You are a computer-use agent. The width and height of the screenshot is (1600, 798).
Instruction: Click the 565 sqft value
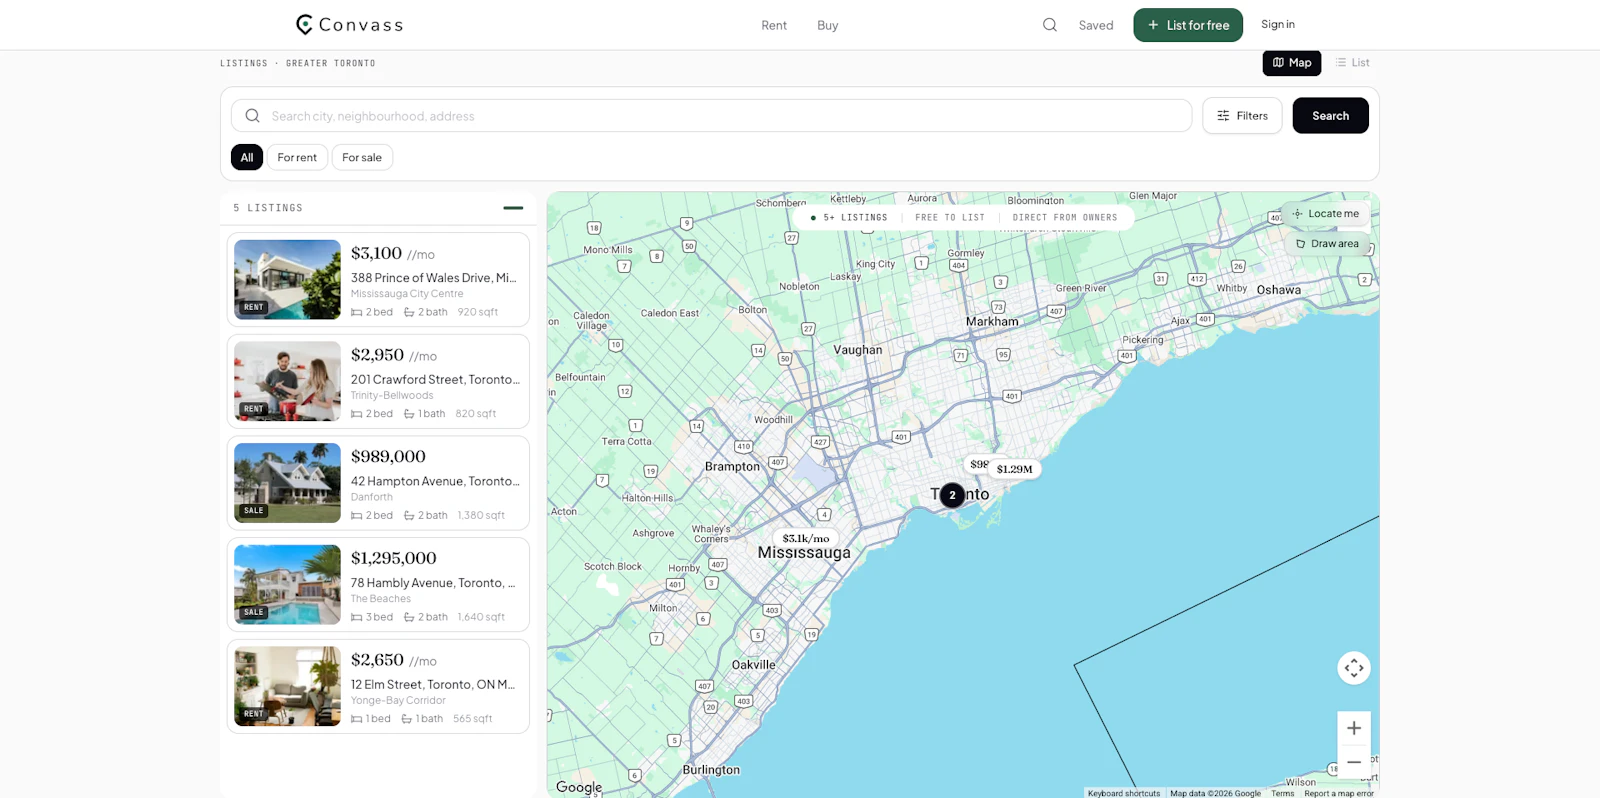(473, 719)
